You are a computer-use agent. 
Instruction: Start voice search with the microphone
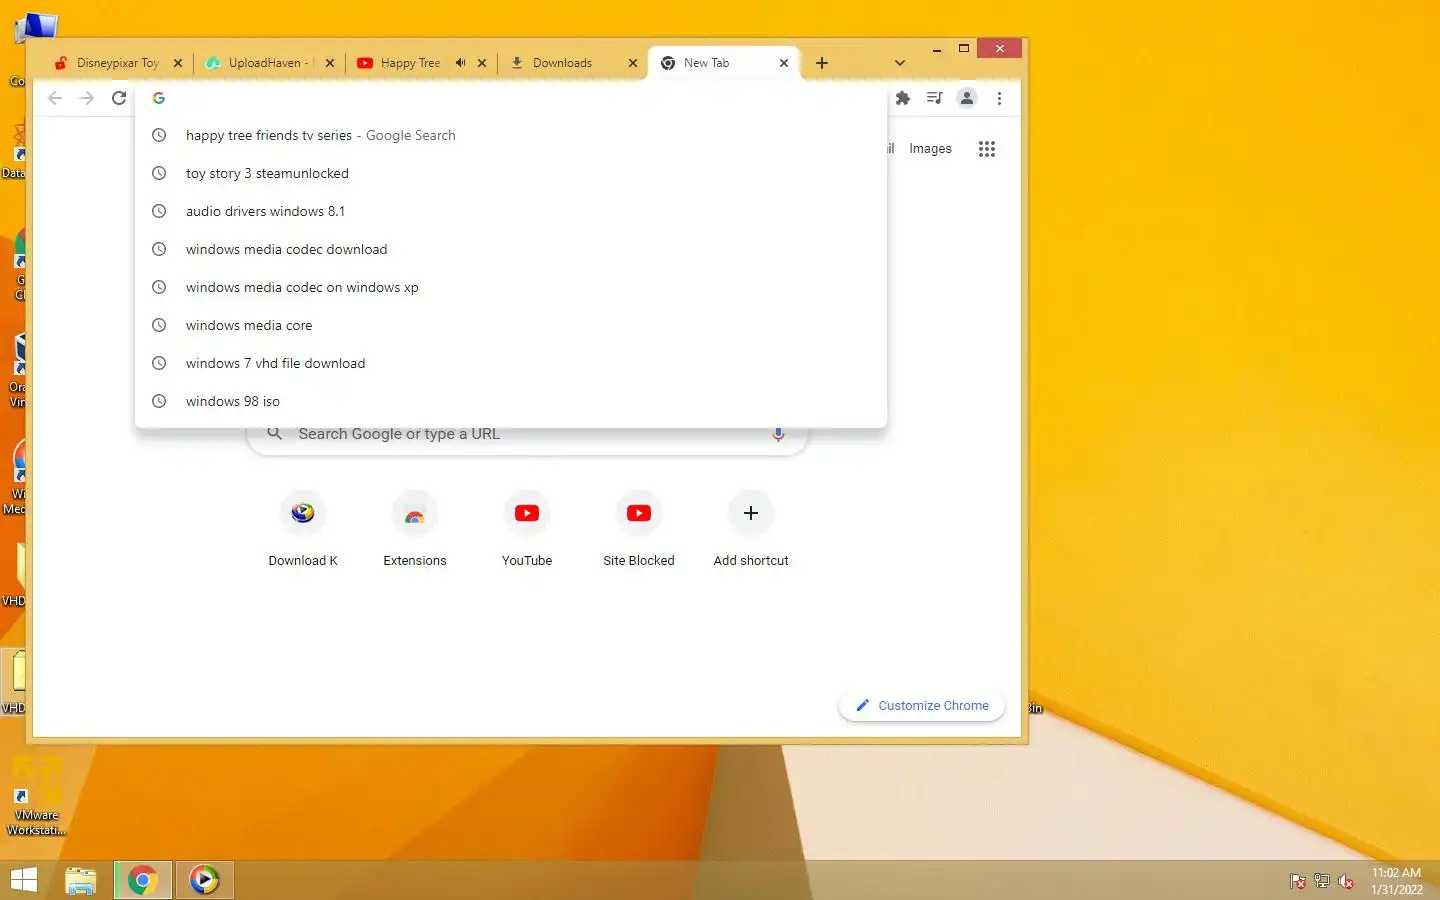778,434
